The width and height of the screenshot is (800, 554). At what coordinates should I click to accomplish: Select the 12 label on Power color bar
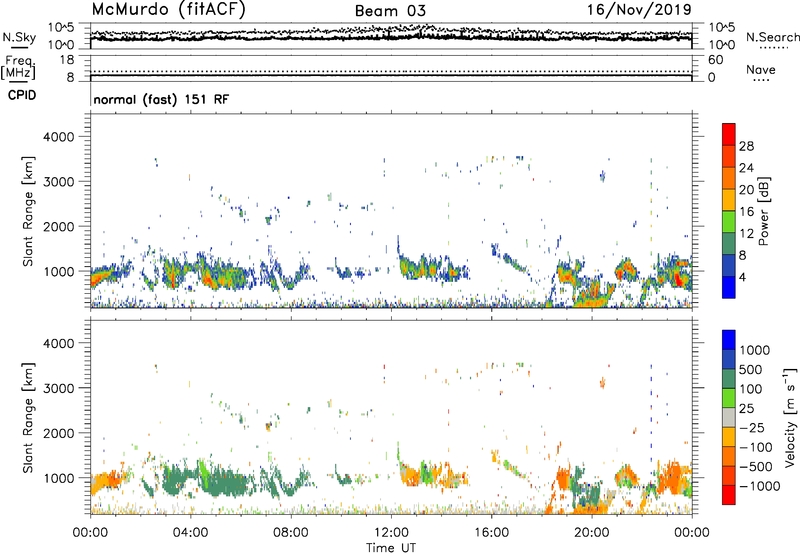(746, 234)
